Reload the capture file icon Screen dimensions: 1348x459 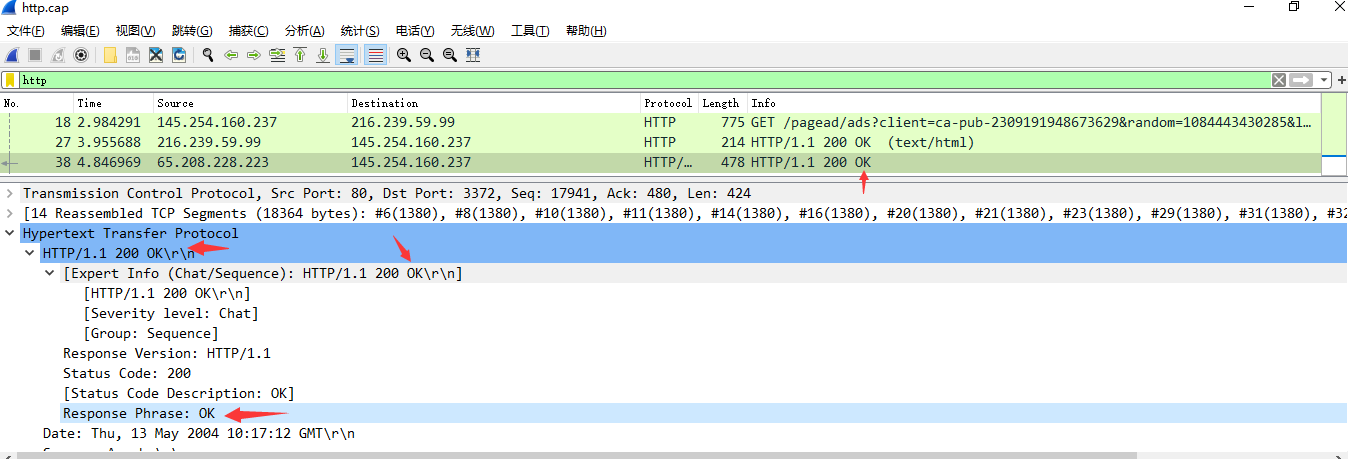click(x=179, y=55)
